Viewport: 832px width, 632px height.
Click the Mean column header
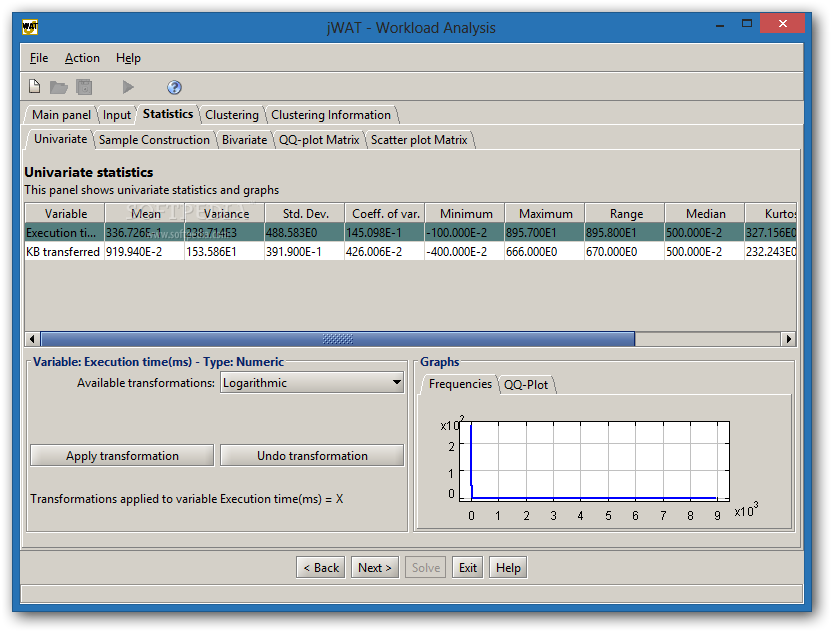145,213
